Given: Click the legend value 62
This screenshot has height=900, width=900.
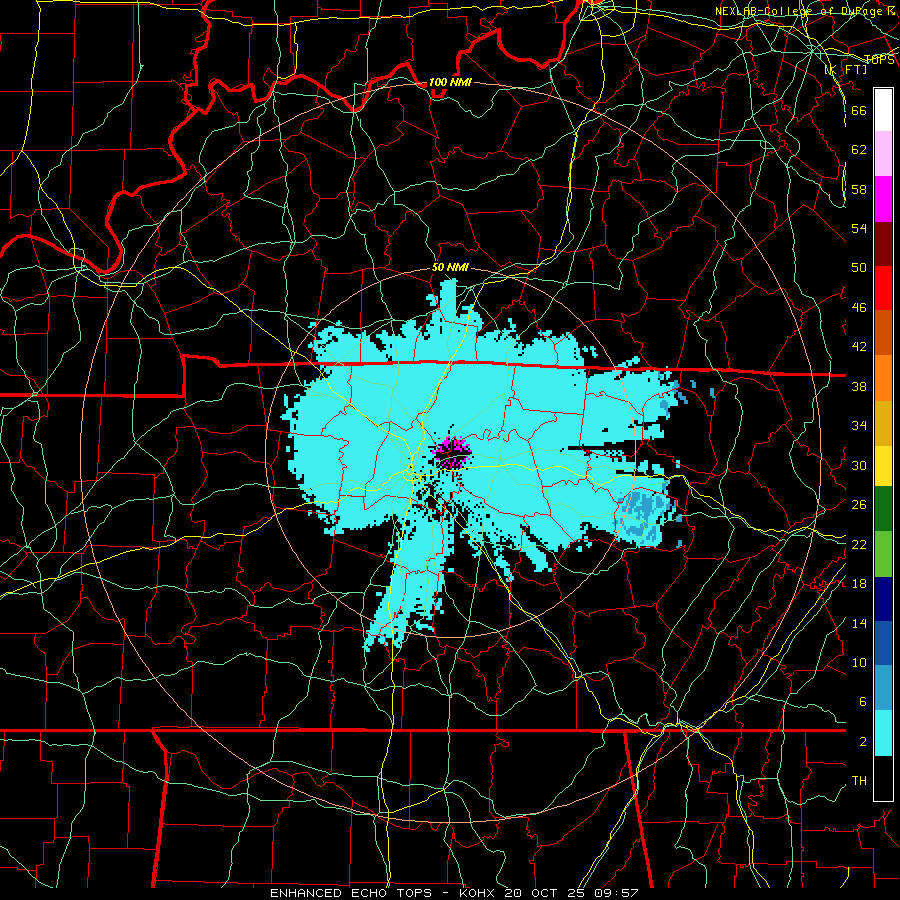Looking at the screenshot, I should pyautogui.click(x=859, y=149).
